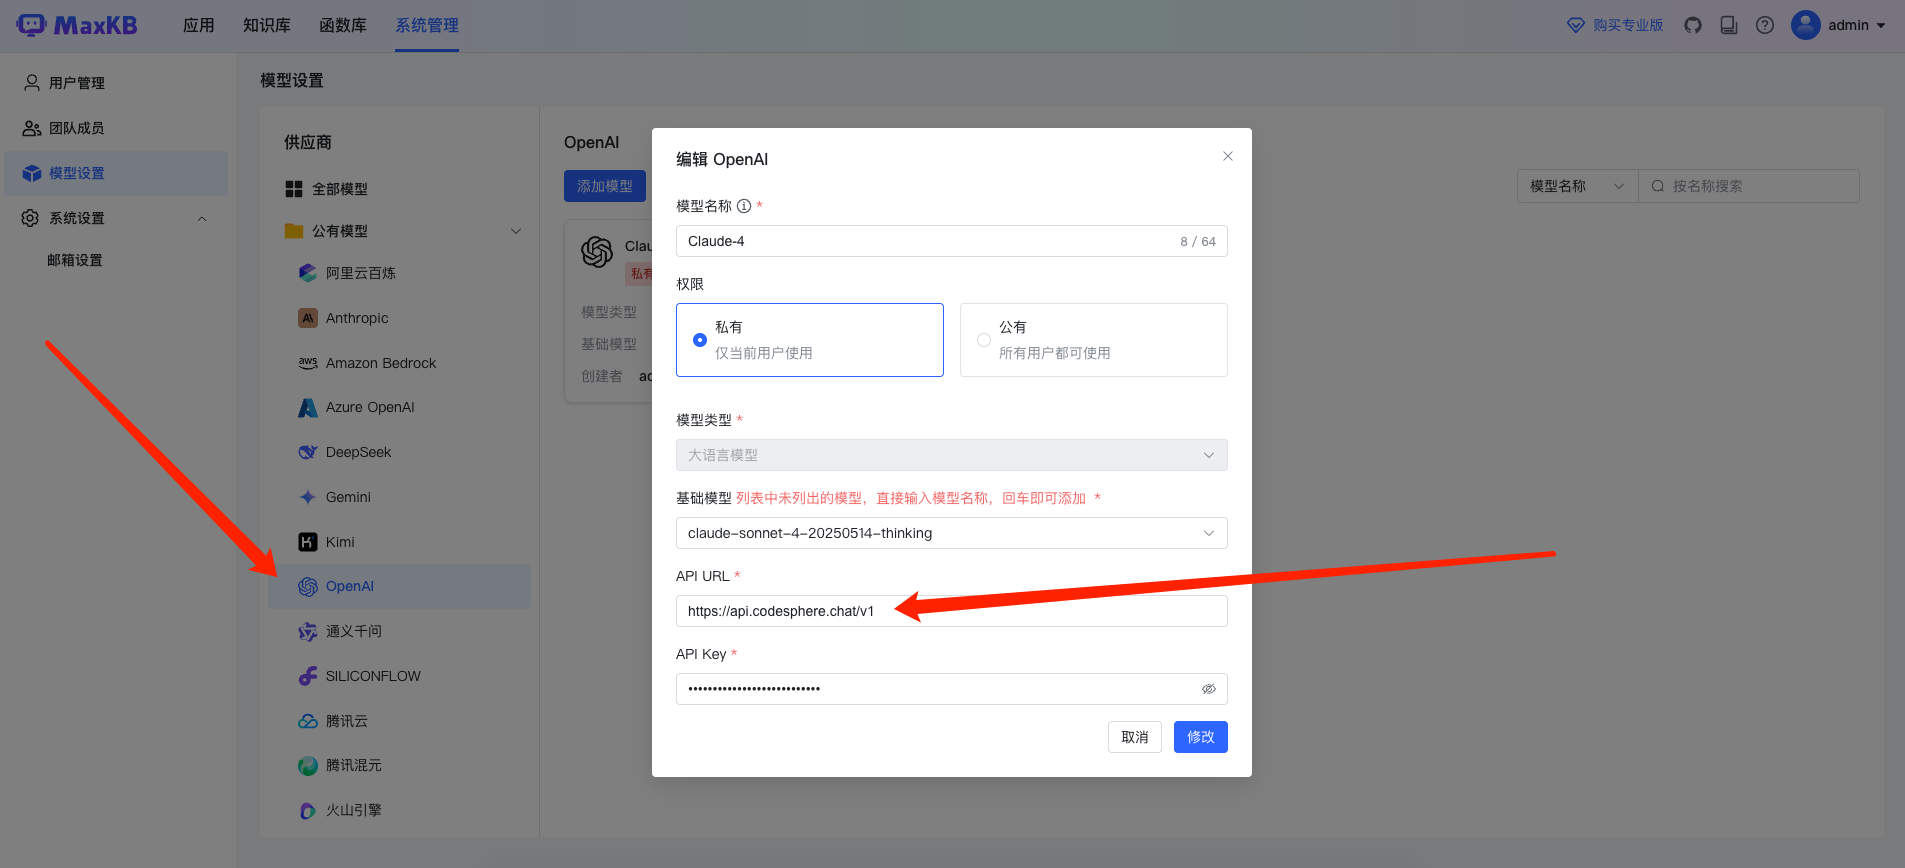
Task: Click the model settings cube icon
Action: (32, 173)
